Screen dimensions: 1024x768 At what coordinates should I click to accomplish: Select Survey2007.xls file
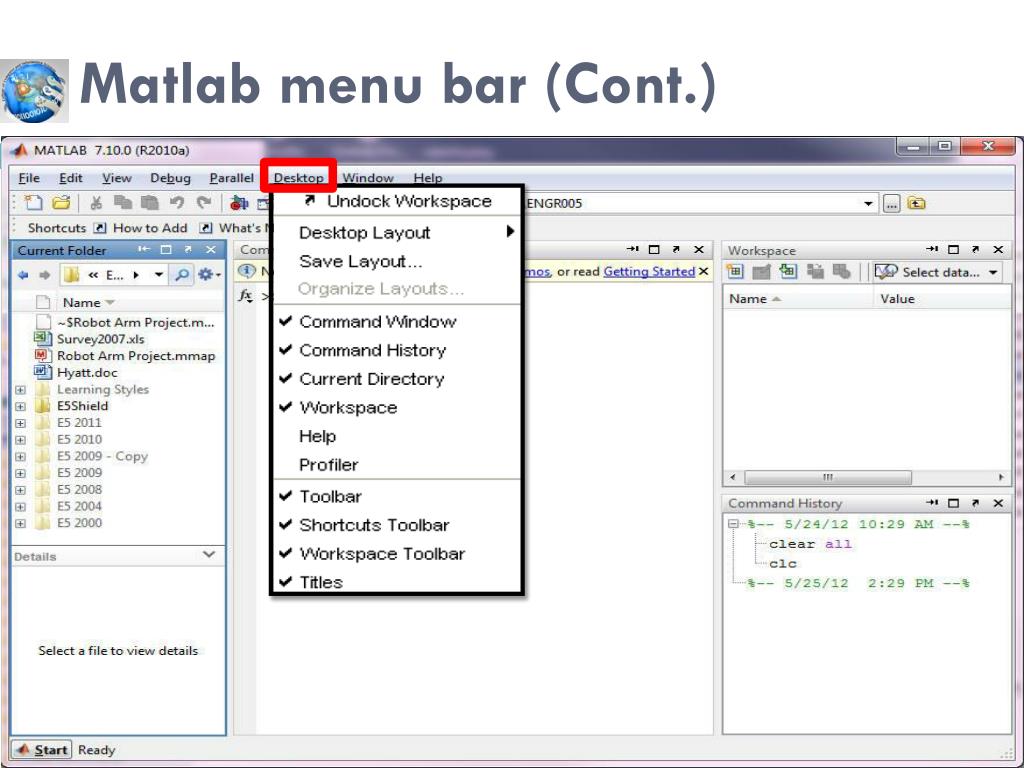(x=100, y=339)
